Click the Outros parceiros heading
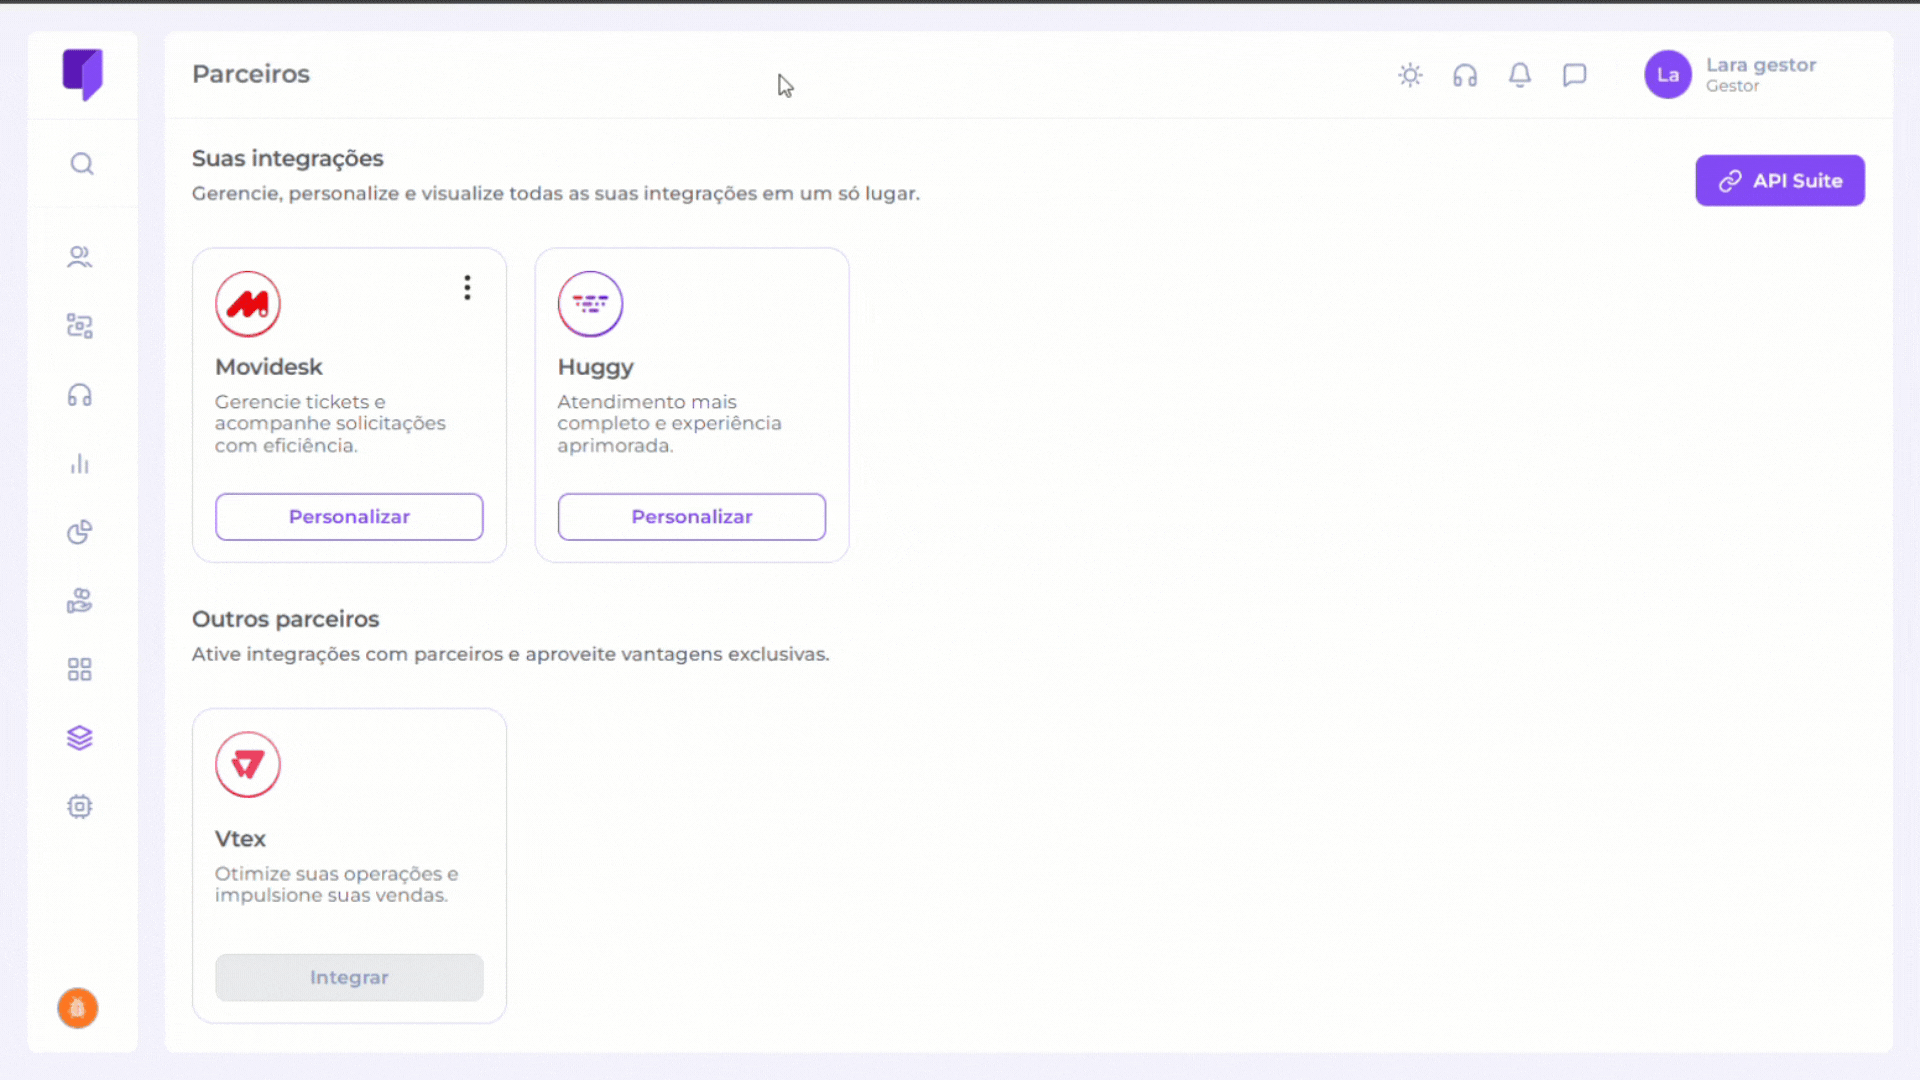Viewport: 1920px width, 1080px height. (286, 619)
